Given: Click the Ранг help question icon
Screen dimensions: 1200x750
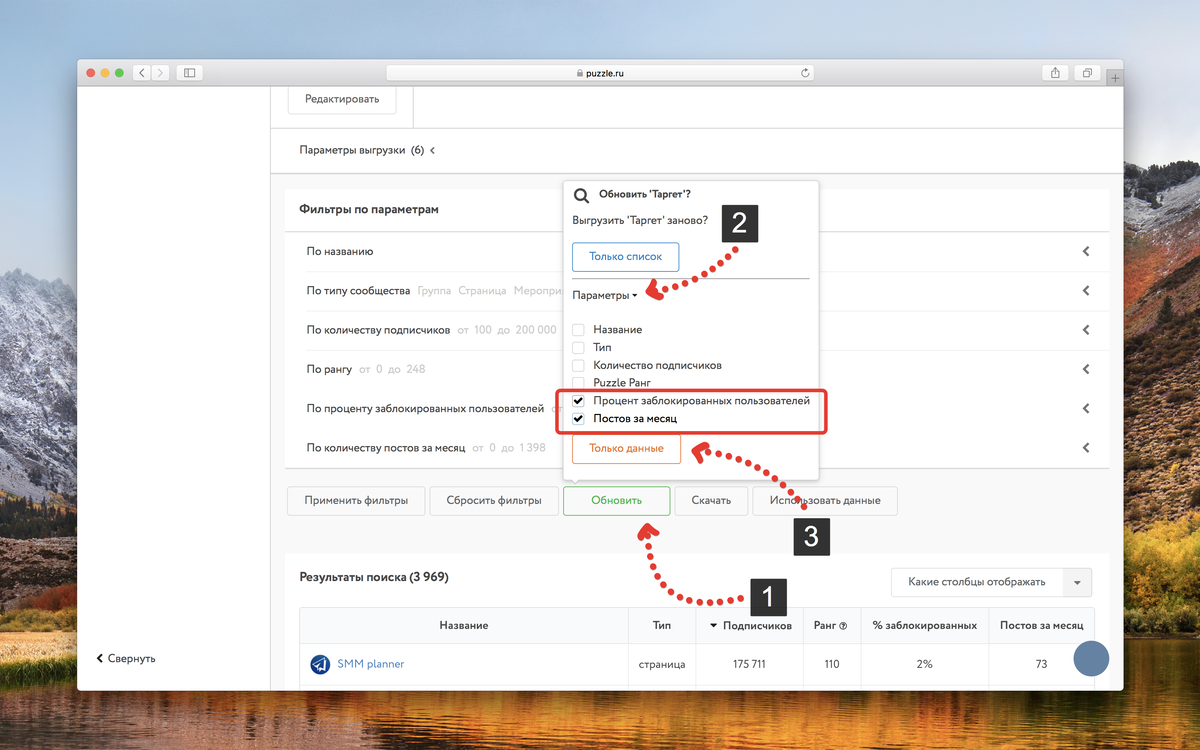Looking at the screenshot, I should 843,626.
